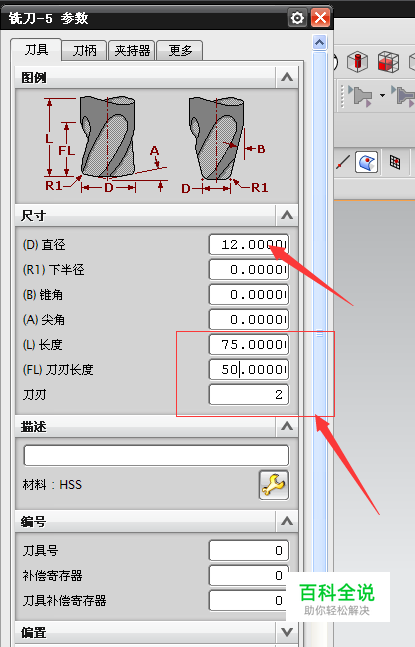The width and height of the screenshot is (415, 647).
Task: Click the dialog scrollbar up arrow
Action: [x=320, y=42]
